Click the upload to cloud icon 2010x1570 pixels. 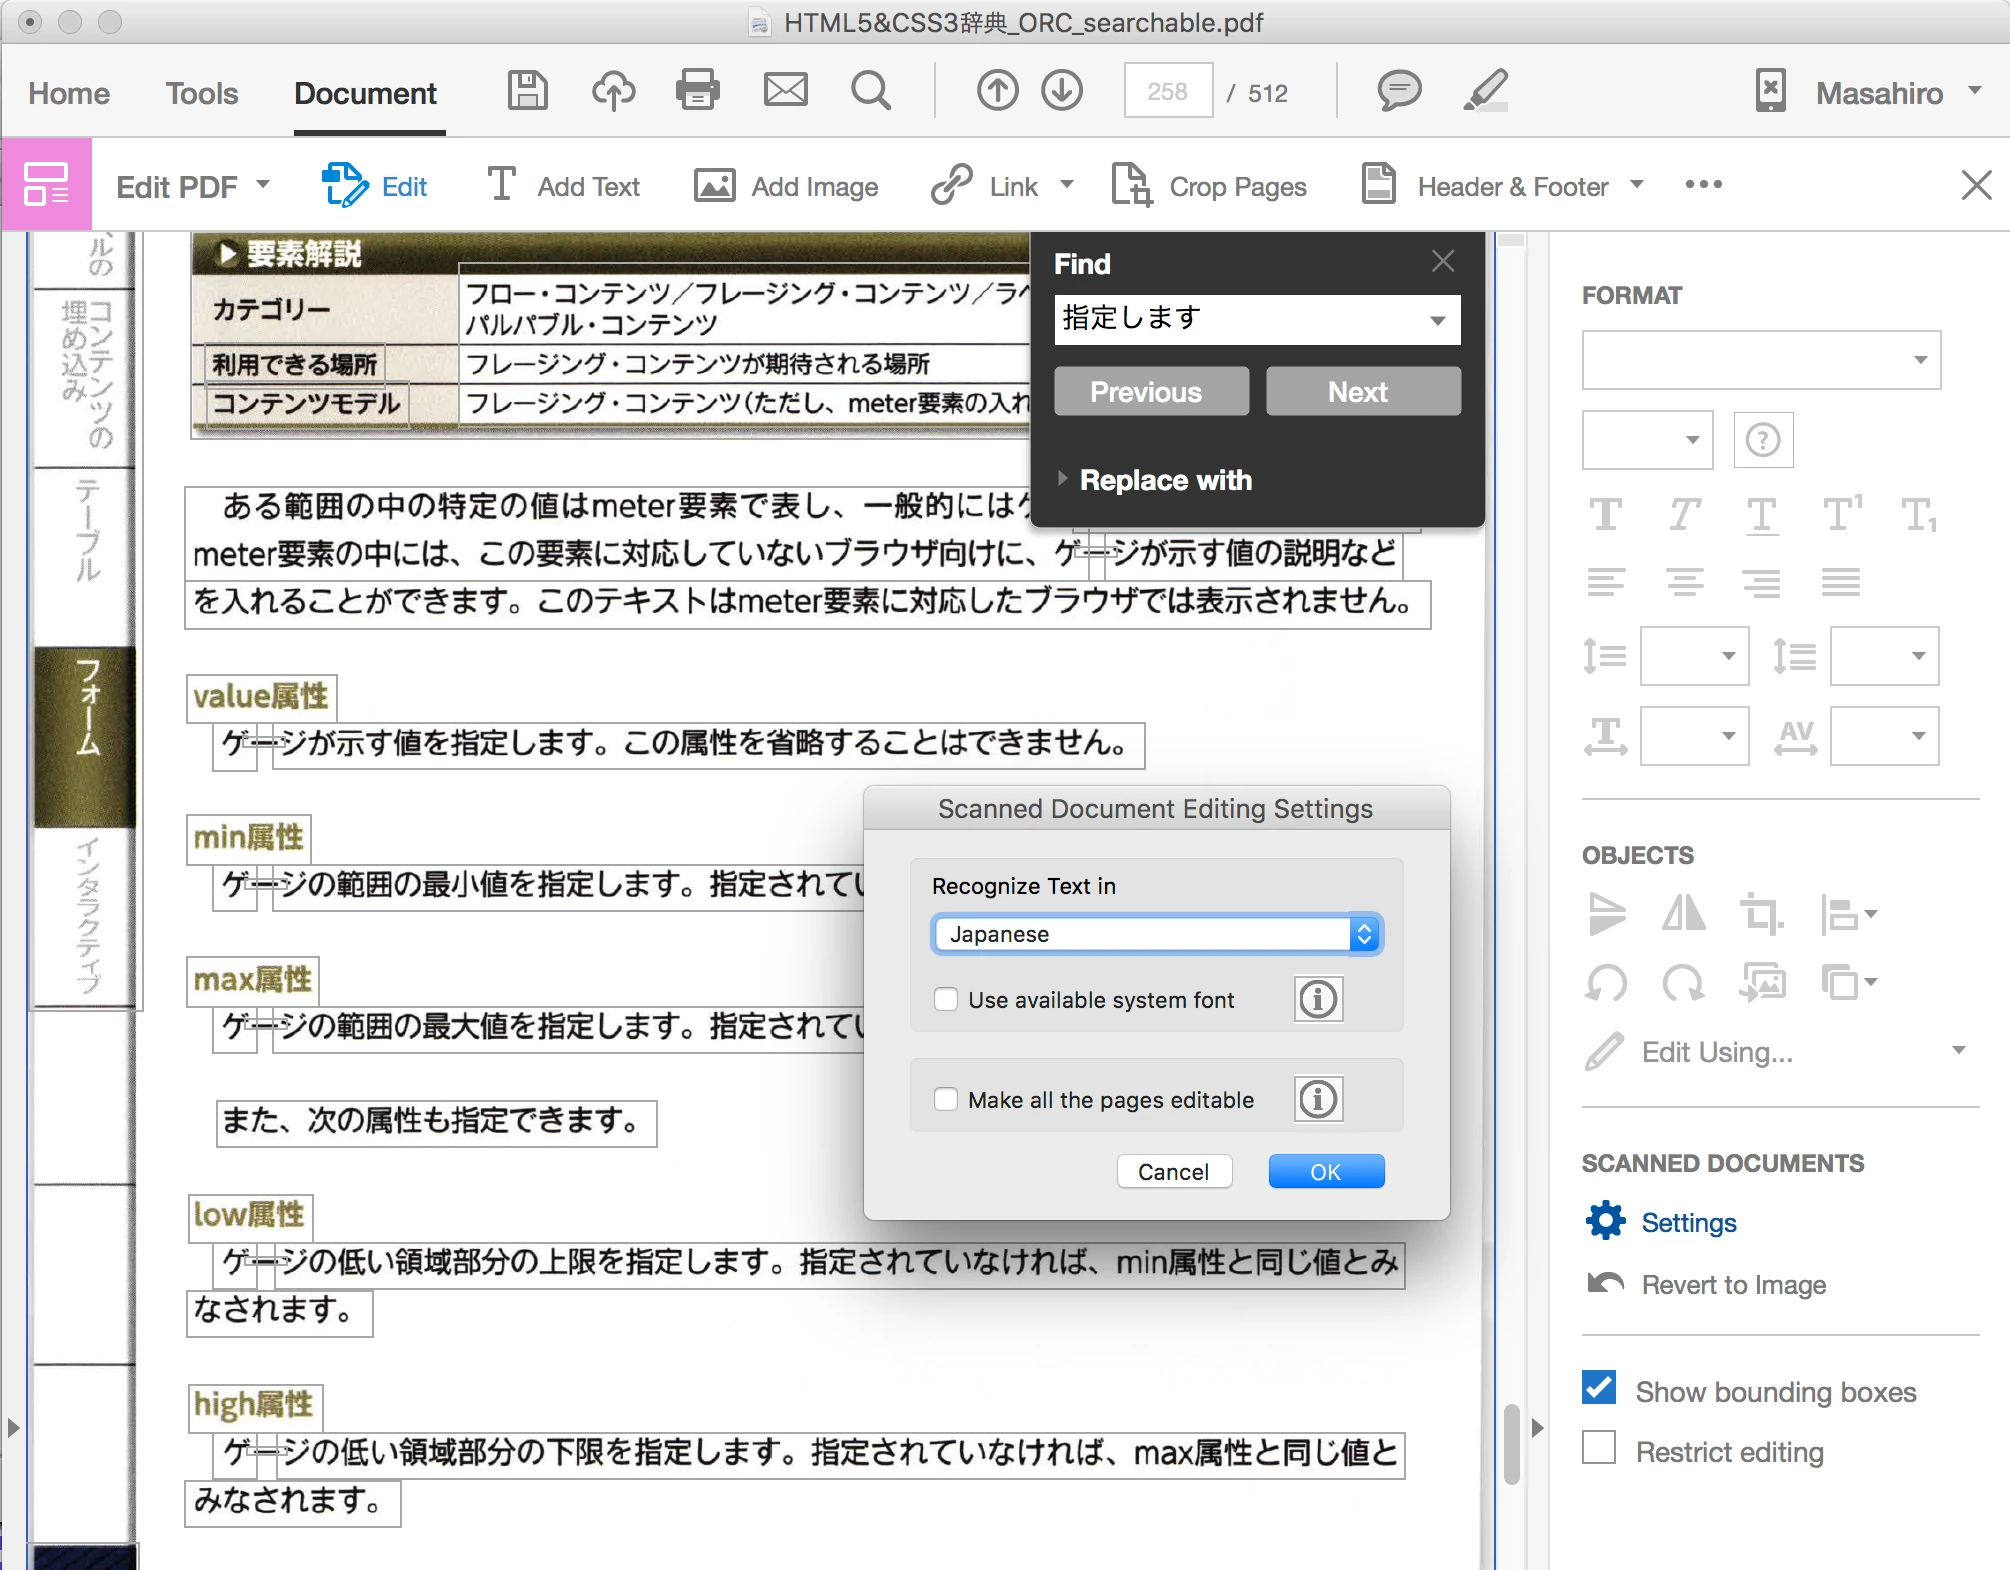pos(613,91)
